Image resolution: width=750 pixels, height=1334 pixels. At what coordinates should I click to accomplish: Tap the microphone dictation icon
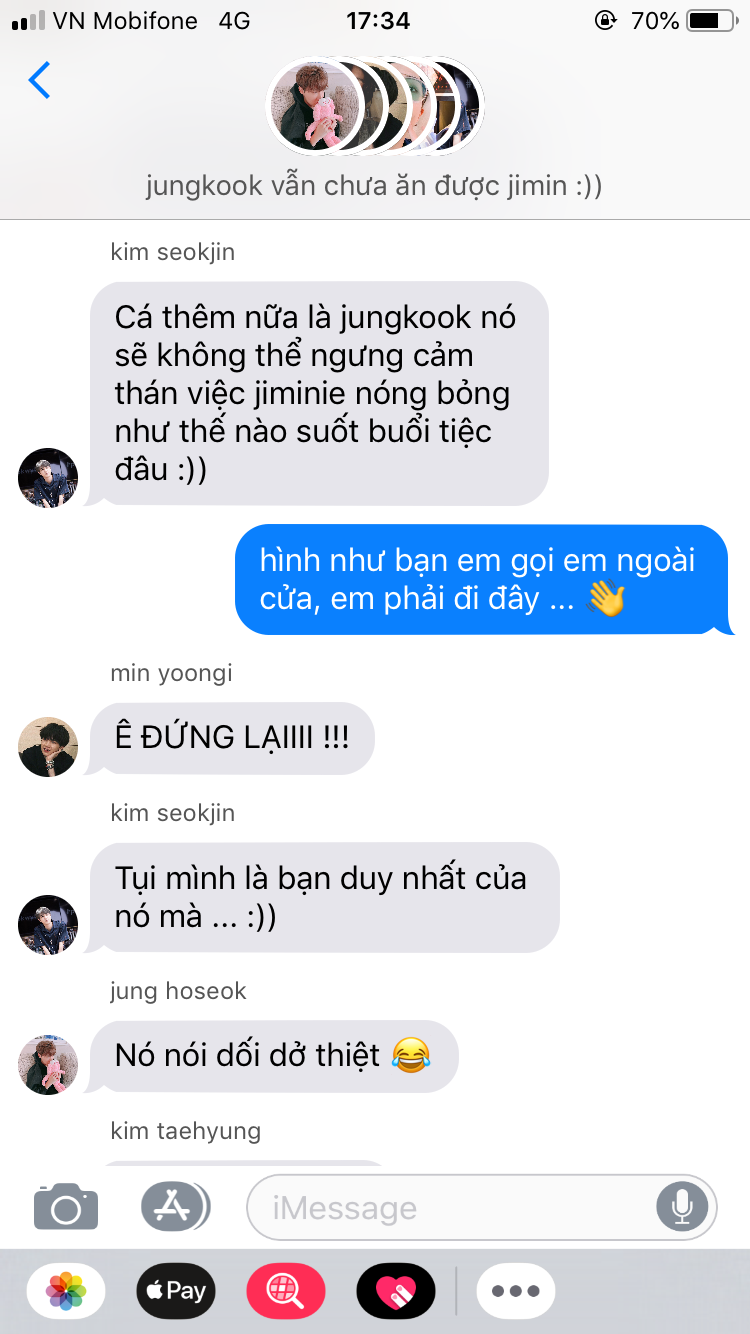coord(682,1207)
